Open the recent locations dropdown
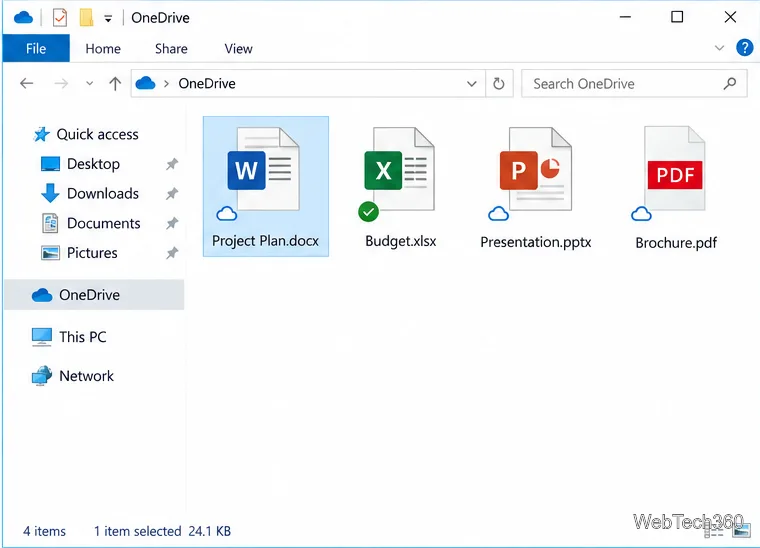The width and height of the screenshot is (760, 548). 89,83
